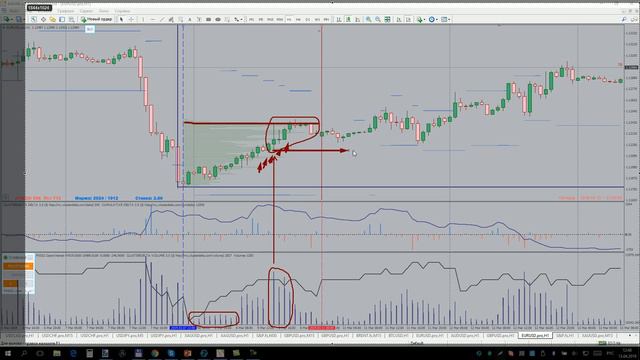Select the text A tool

click(190, 19)
